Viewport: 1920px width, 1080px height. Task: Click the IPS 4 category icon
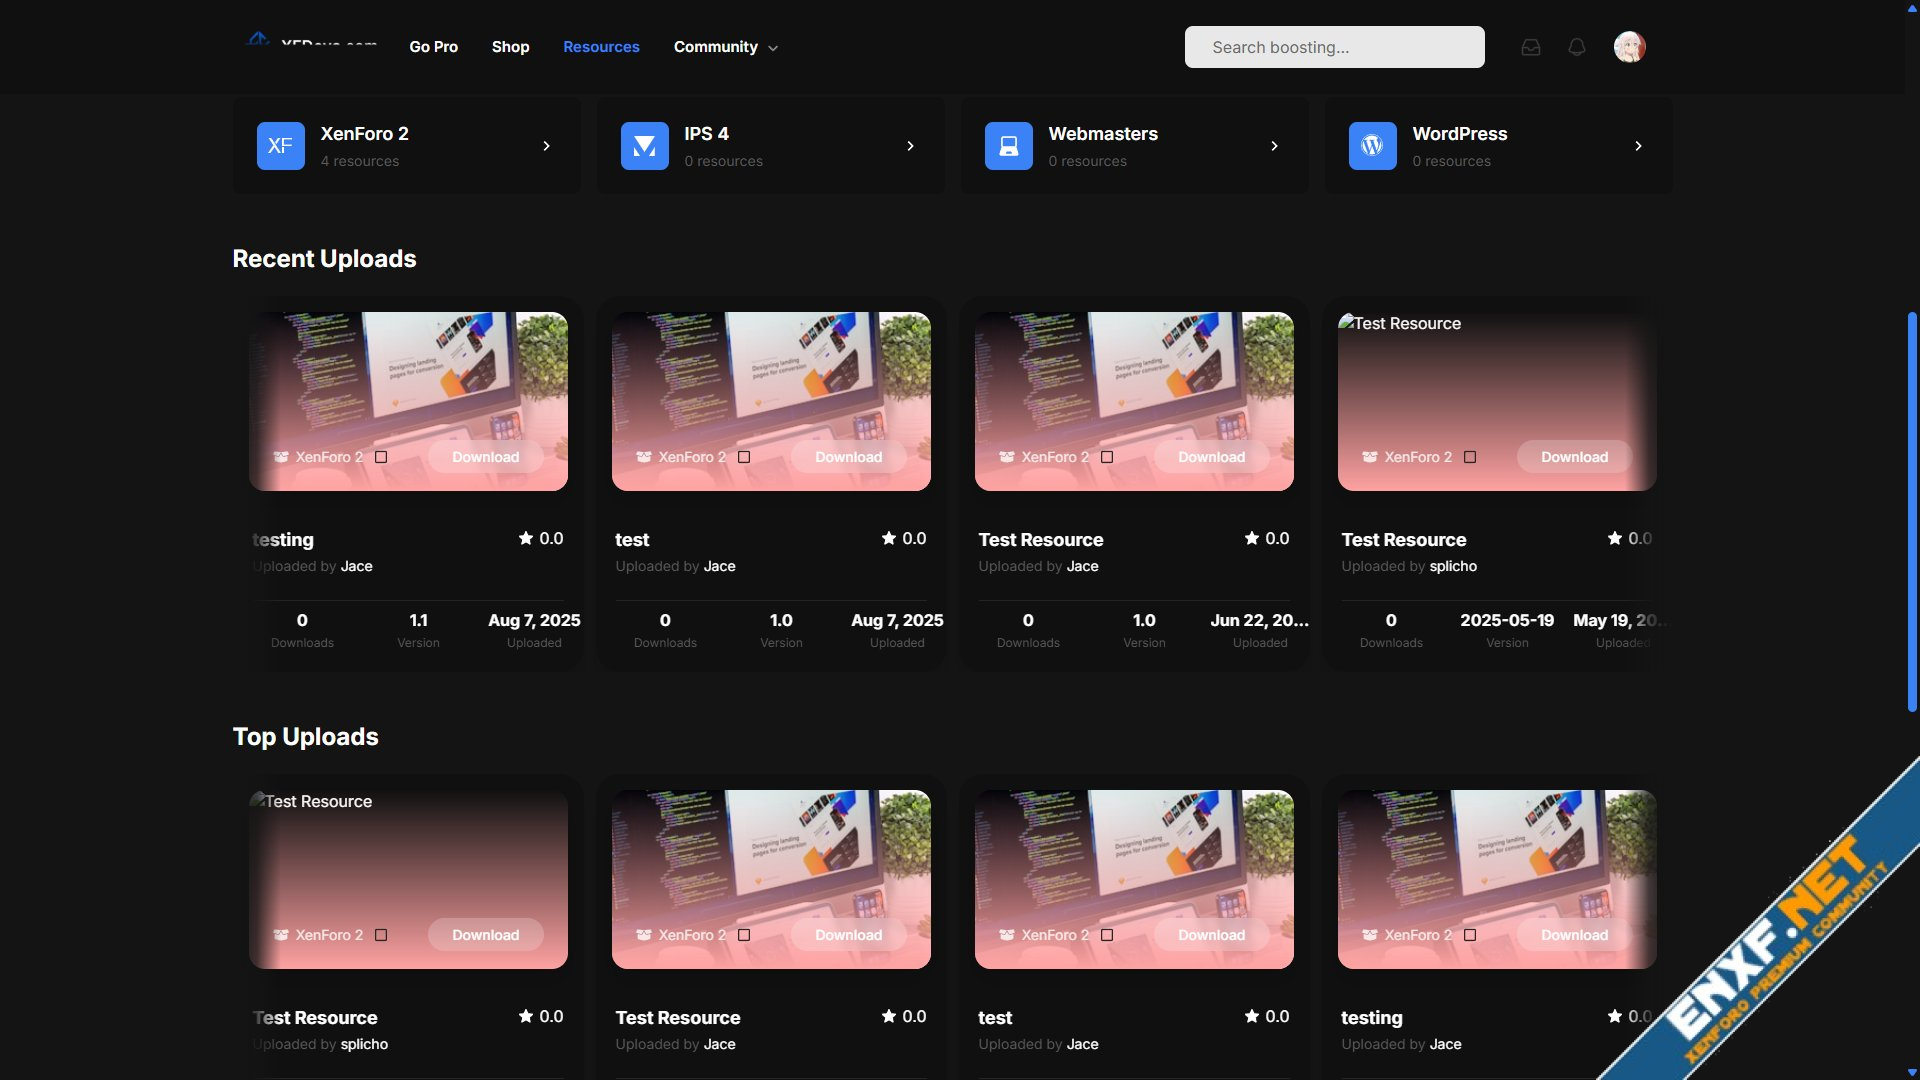pos(644,146)
